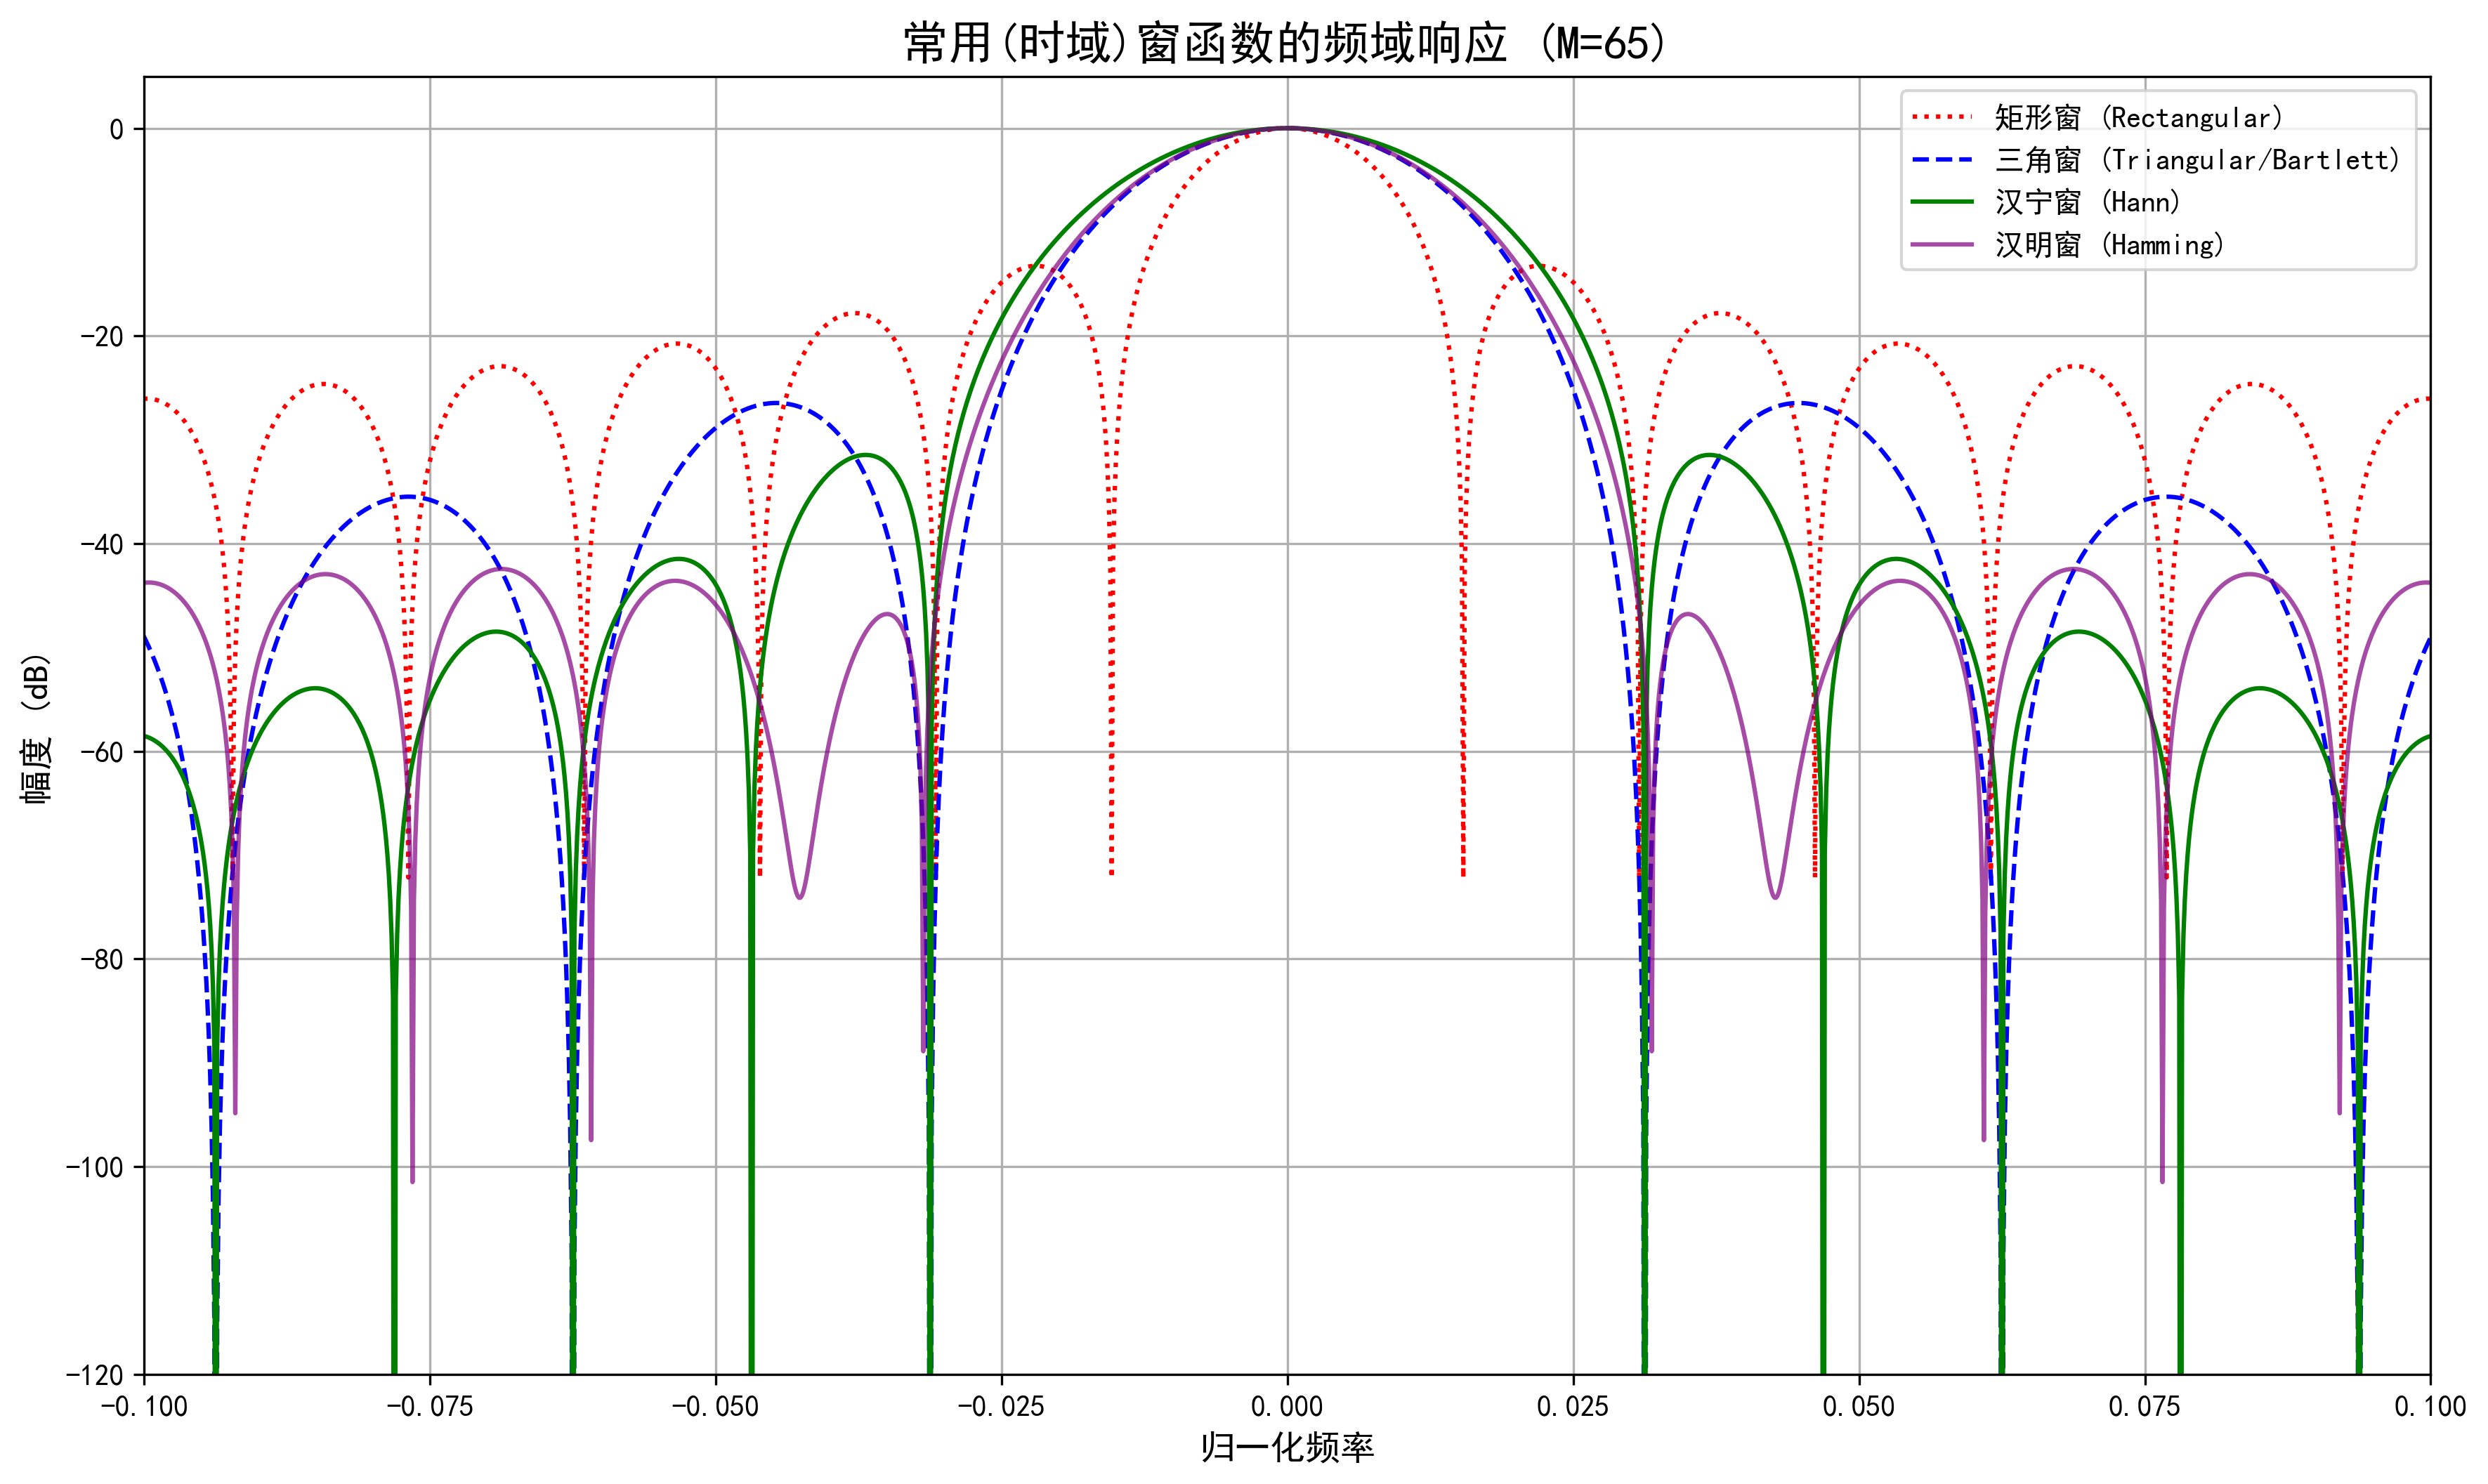Click the 0.000 x-axis tick label
Viewport: 2488px width, 1484px height.
pos(1287,1407)
